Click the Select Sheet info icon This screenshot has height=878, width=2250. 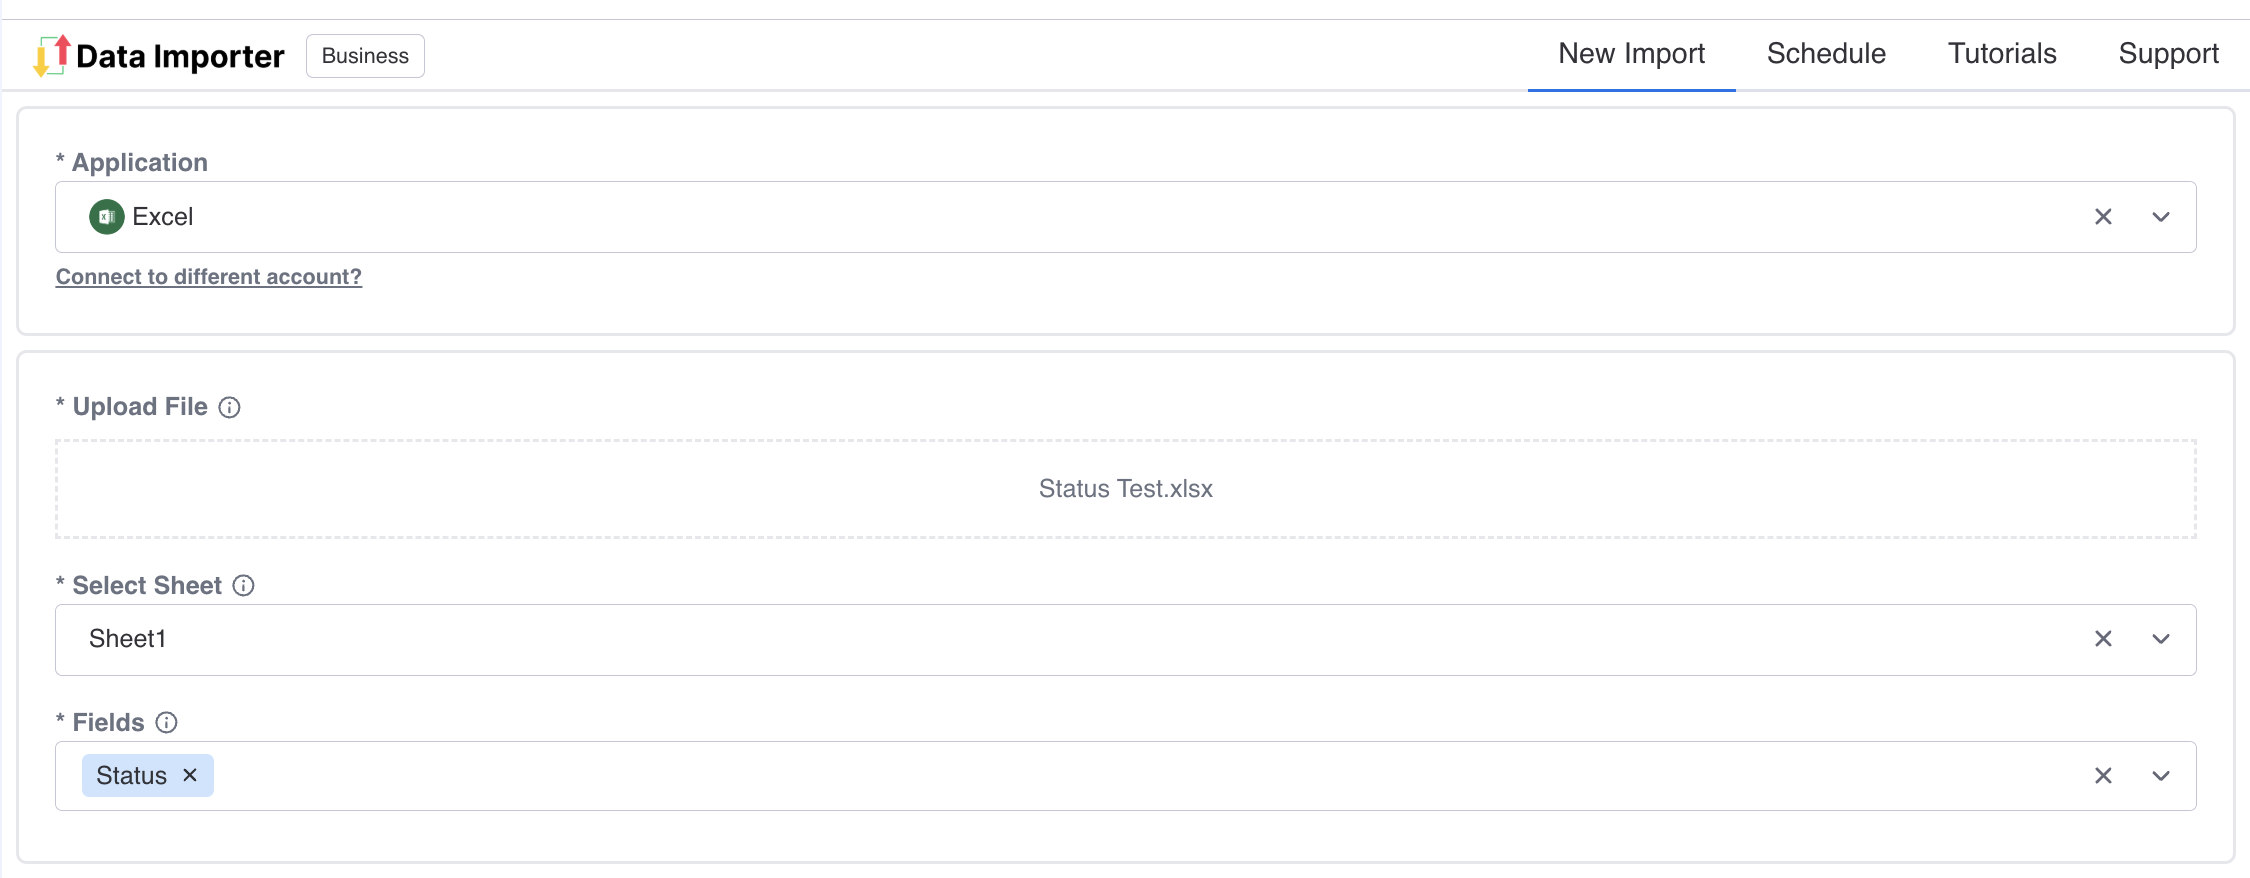click(x=243, y=586)
